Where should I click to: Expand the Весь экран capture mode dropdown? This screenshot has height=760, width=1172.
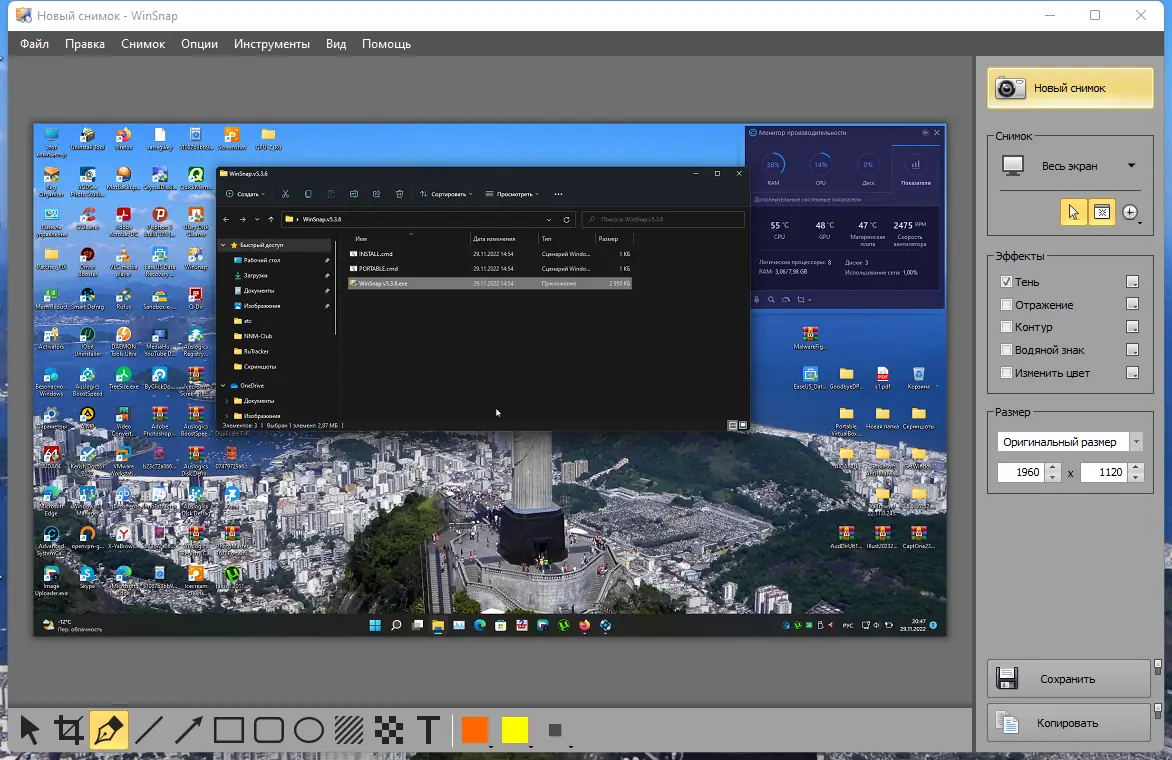click(x=1131, y=166)
